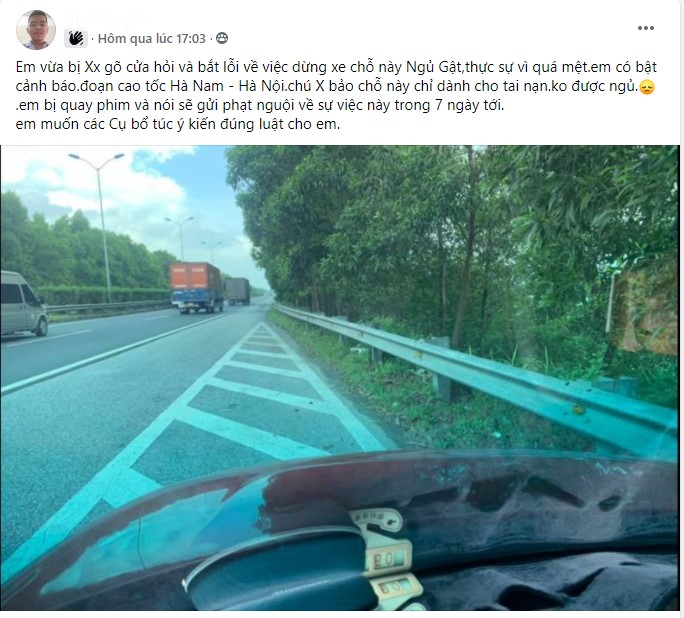Click the words "Ngủ Gật" in post
The width and height of the screenshot is (684, 618).
coord(433,68)
